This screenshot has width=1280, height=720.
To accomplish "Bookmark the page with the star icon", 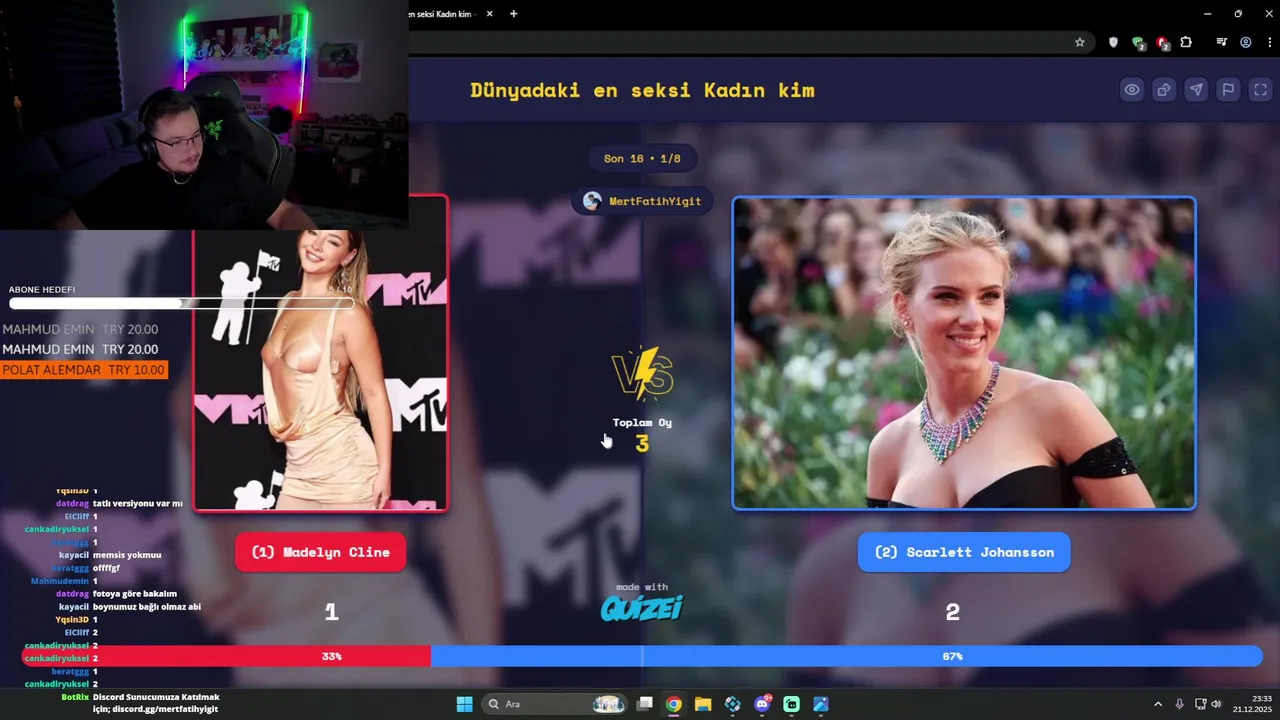I will point(1080,43).
